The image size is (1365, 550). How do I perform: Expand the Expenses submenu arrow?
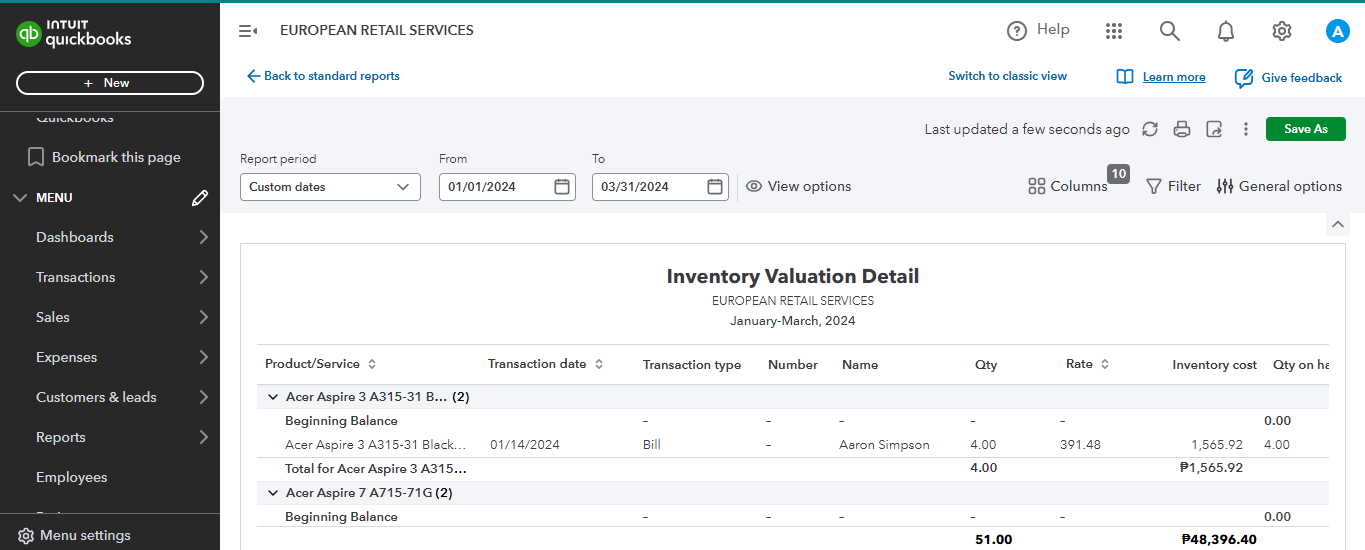pos(203,357)
